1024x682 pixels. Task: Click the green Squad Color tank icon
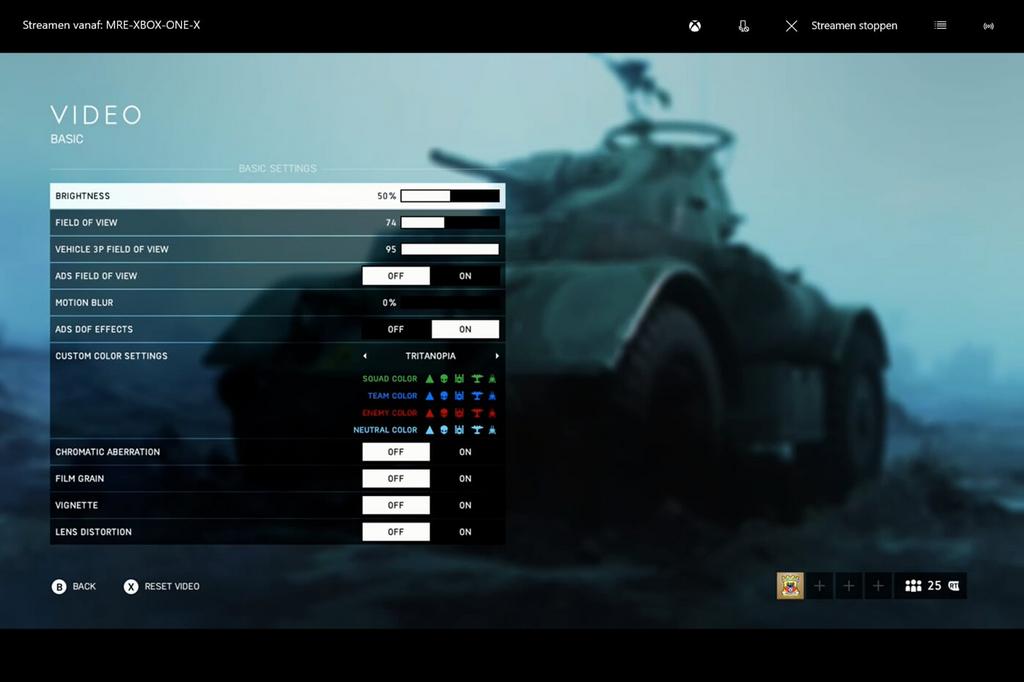click(x=459, y=379)
